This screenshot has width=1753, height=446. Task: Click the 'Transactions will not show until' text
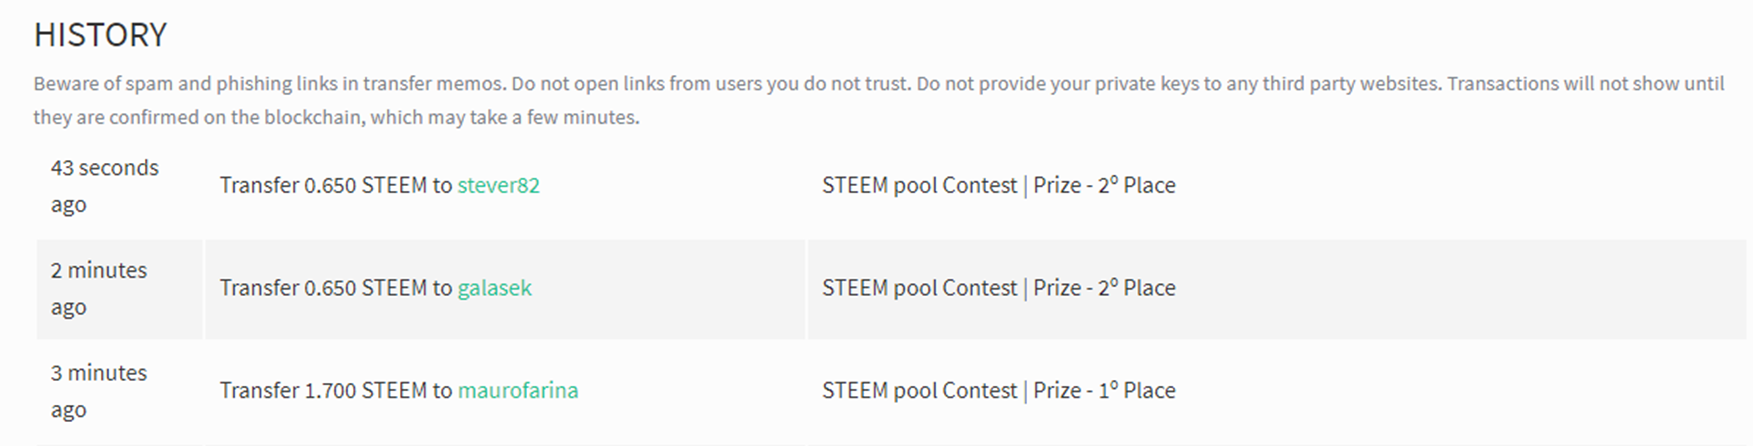1586,83
